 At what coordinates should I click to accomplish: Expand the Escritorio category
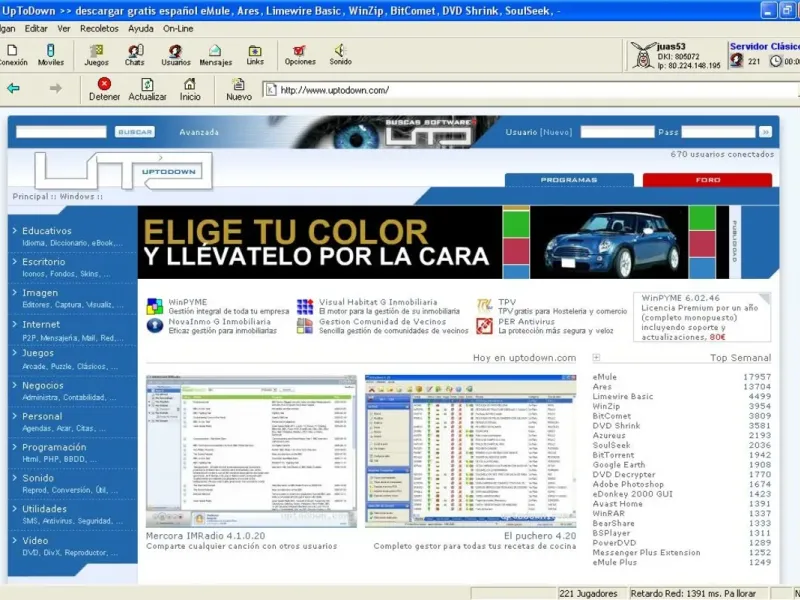click(x=43, y=262)
